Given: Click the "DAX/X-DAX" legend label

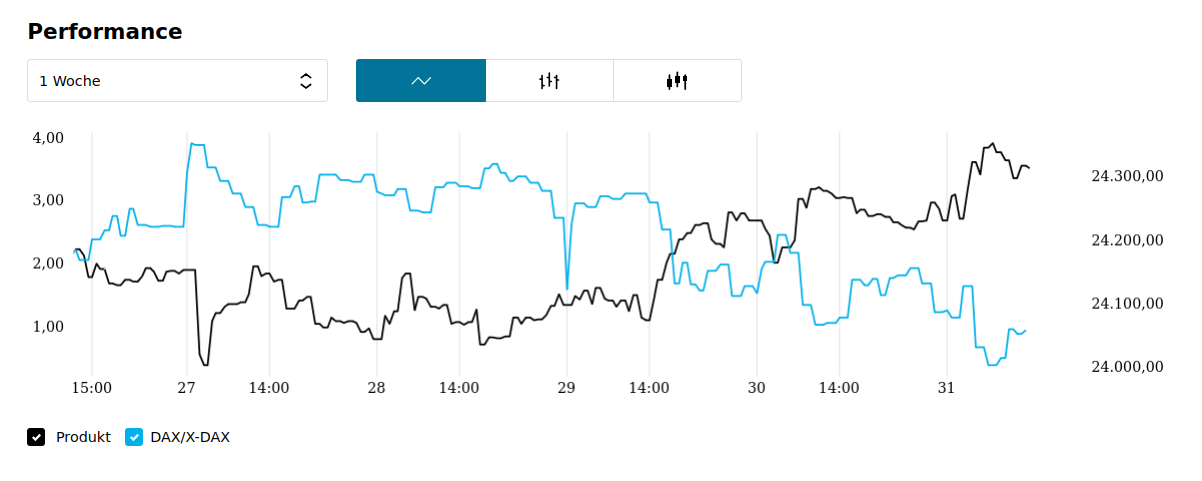Looking at the screenshot, I should pos(190,437).
